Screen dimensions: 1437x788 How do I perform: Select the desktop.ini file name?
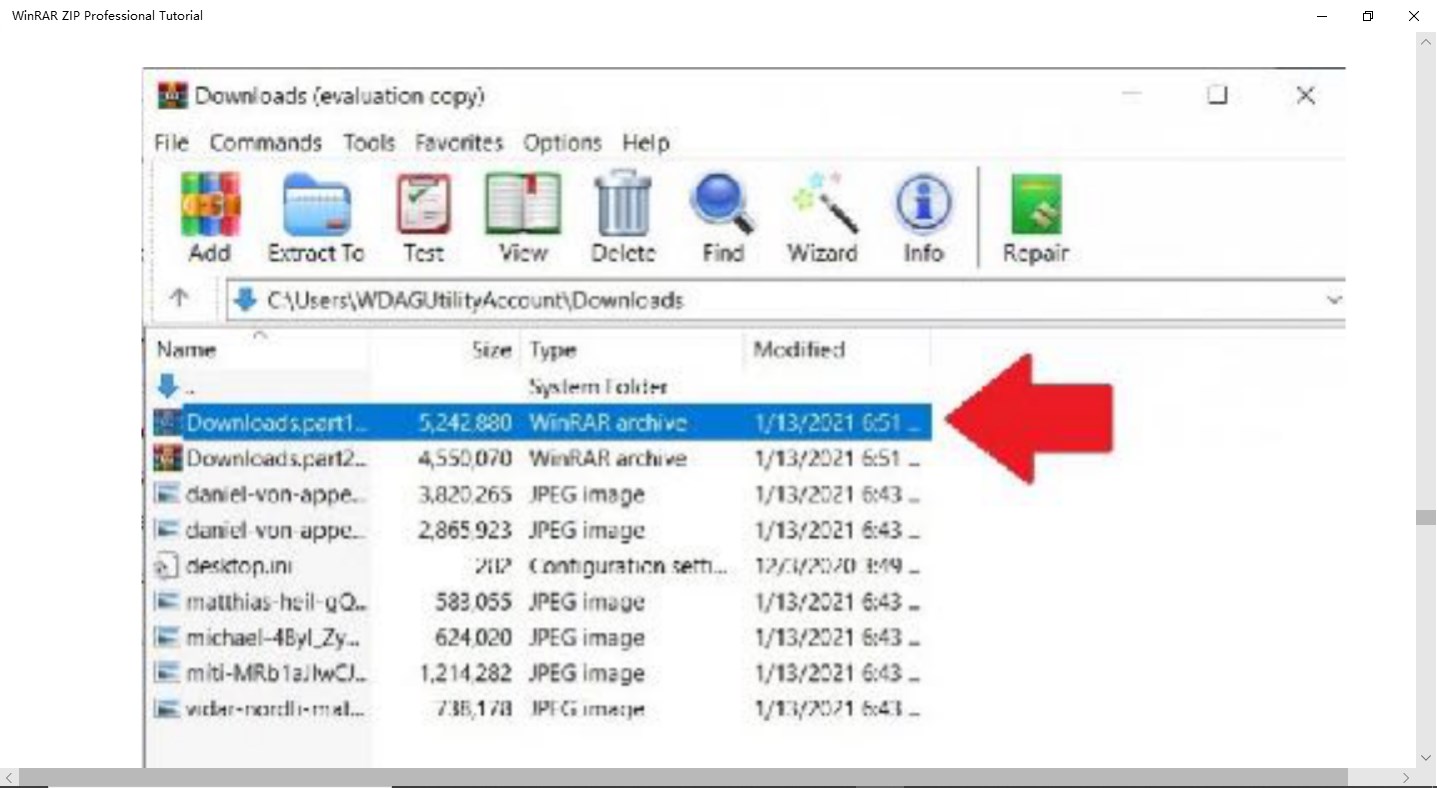click(x=238, y=566)
